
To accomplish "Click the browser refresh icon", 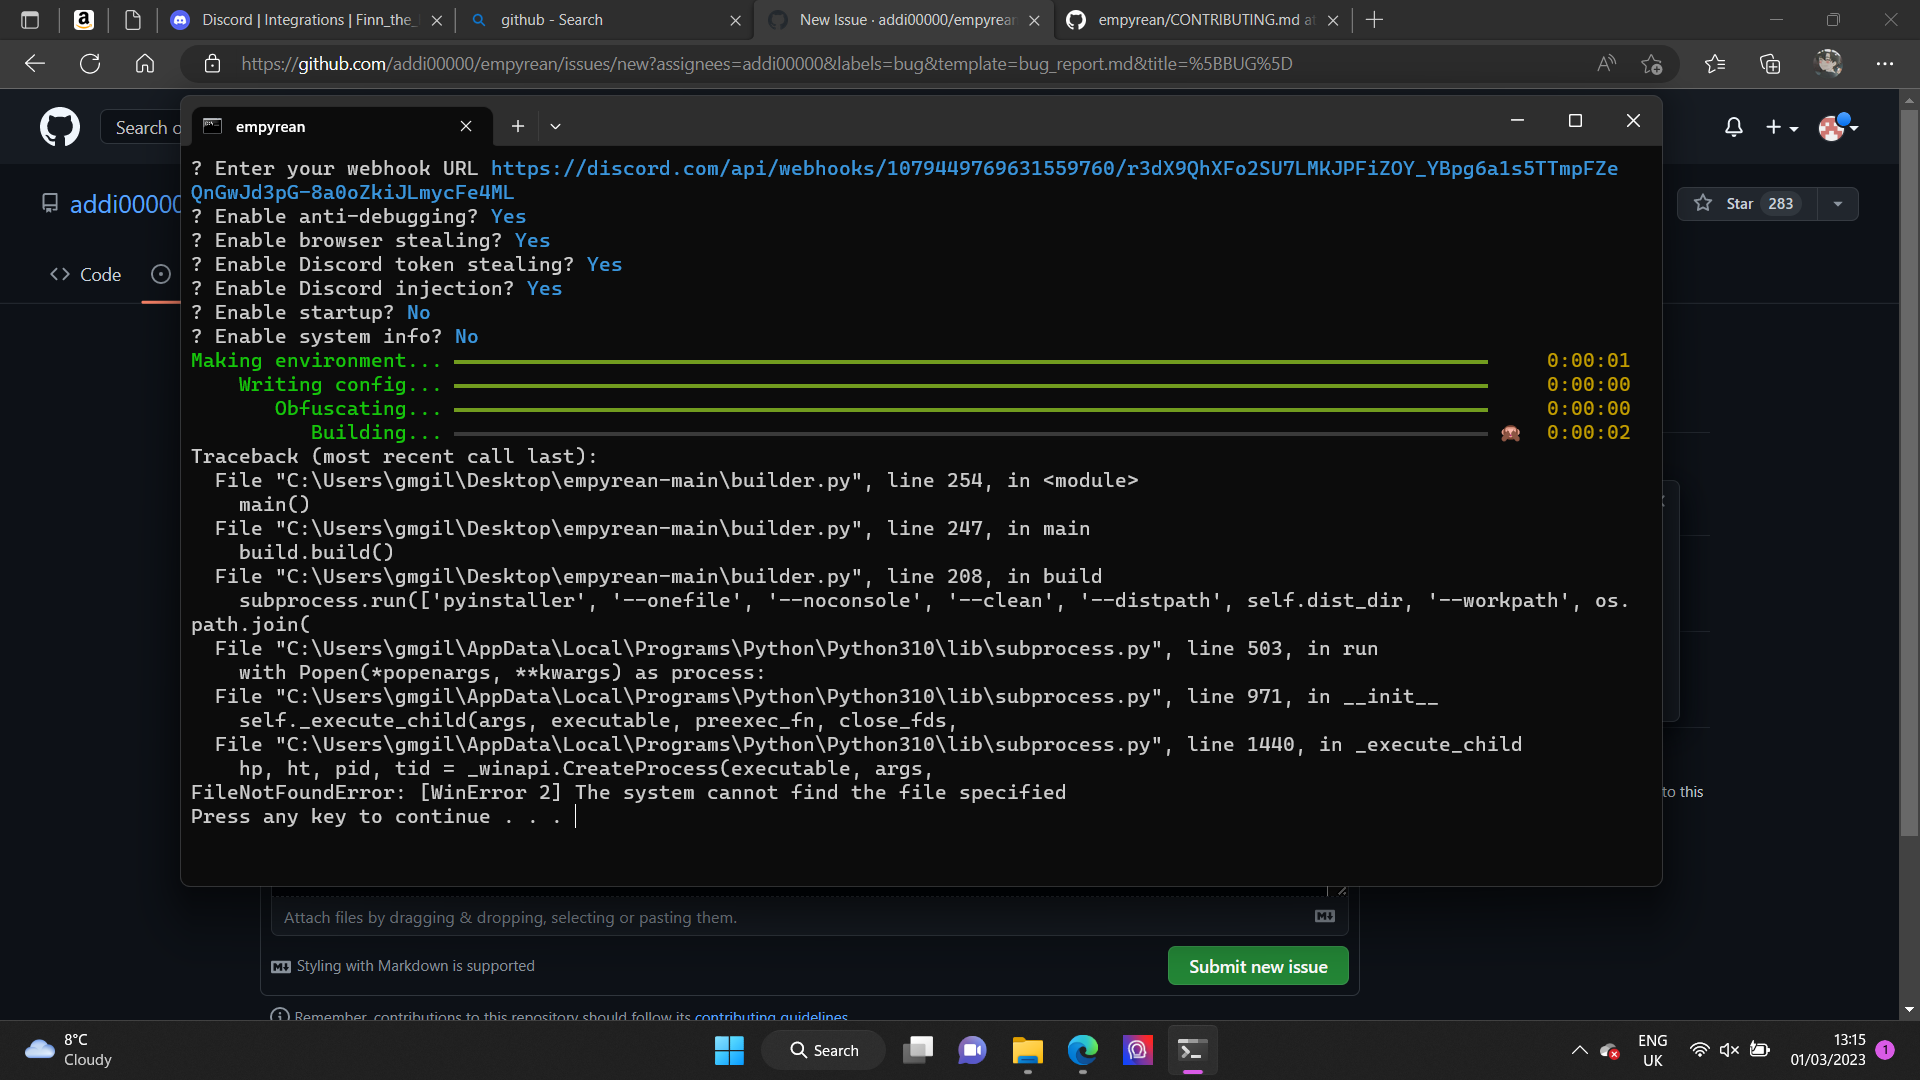I will point(90,63).
